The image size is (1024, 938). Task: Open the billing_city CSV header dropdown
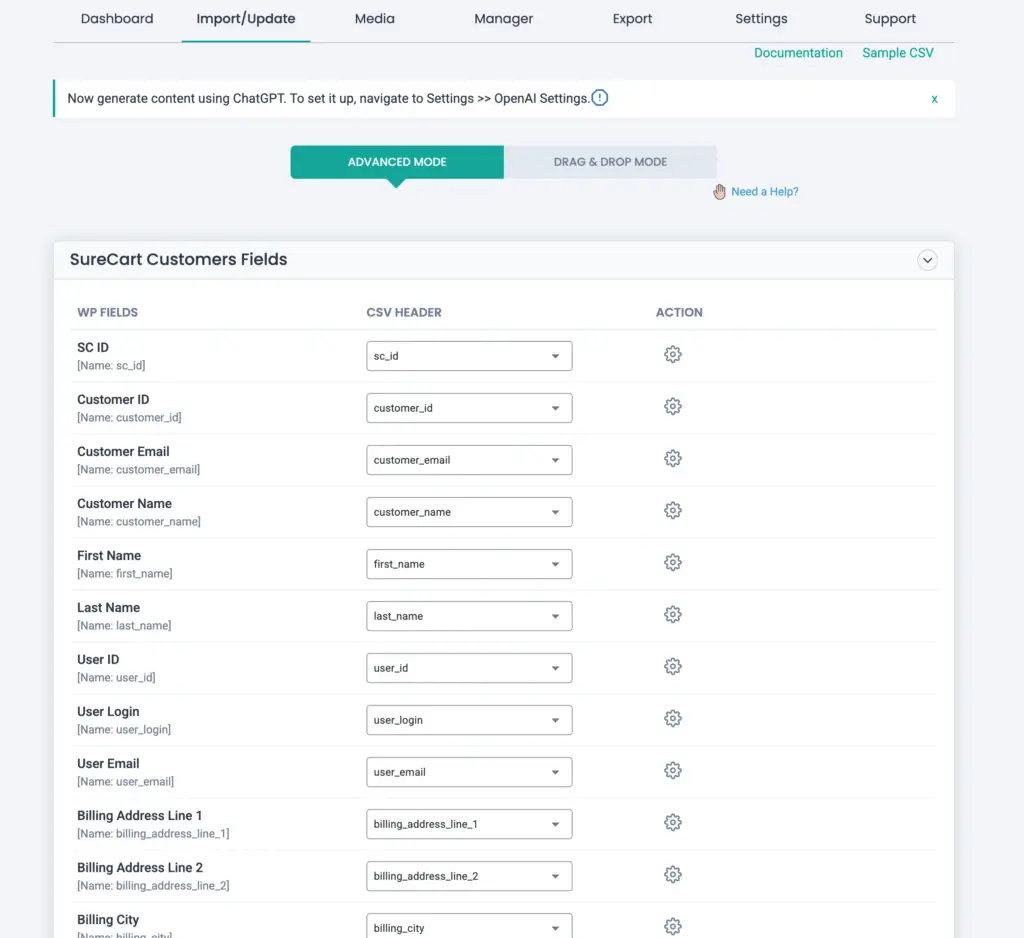(469, 925)
